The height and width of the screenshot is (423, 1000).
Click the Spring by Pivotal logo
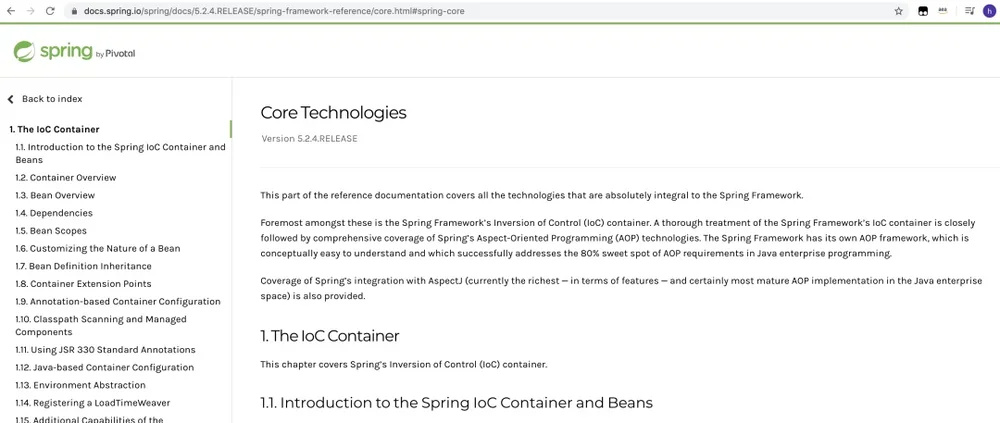[74, 52]
